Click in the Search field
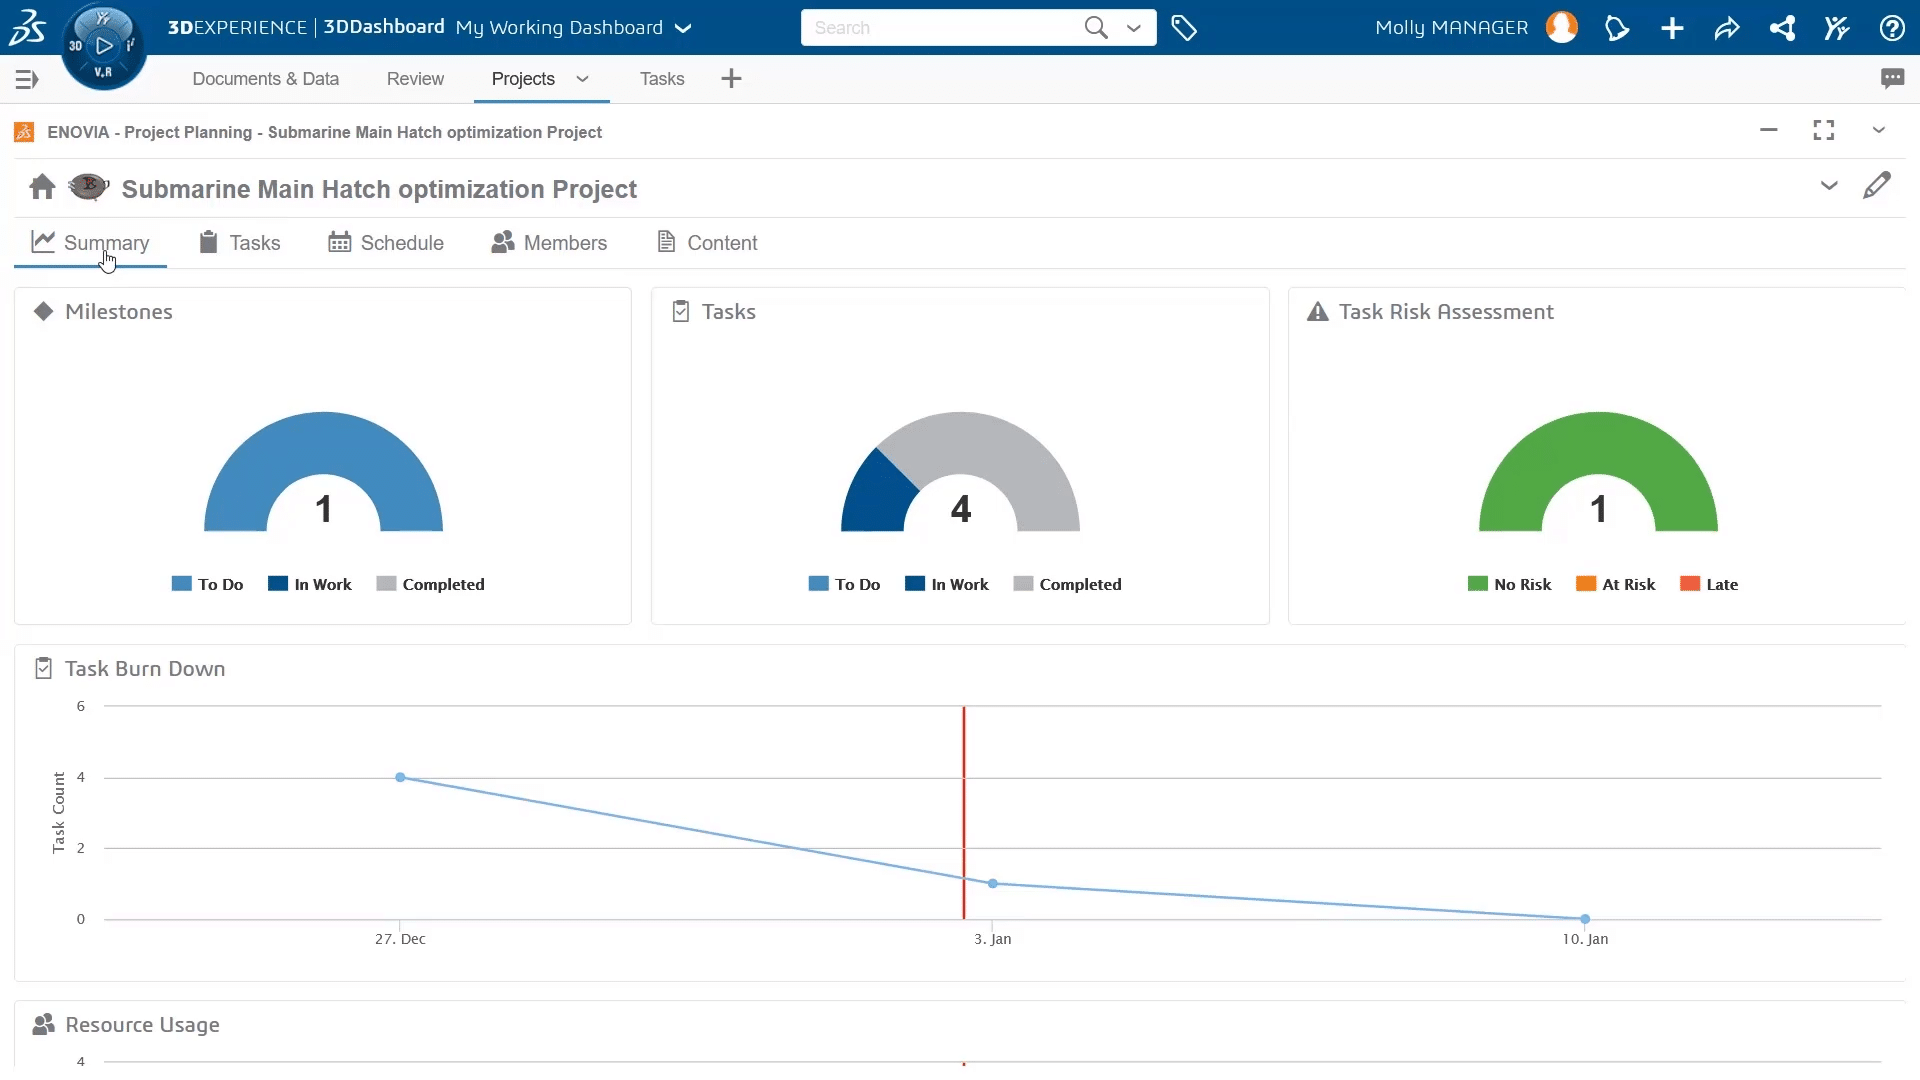Viewport: 1920px width, 1080px height. click(x=940, y=28)
